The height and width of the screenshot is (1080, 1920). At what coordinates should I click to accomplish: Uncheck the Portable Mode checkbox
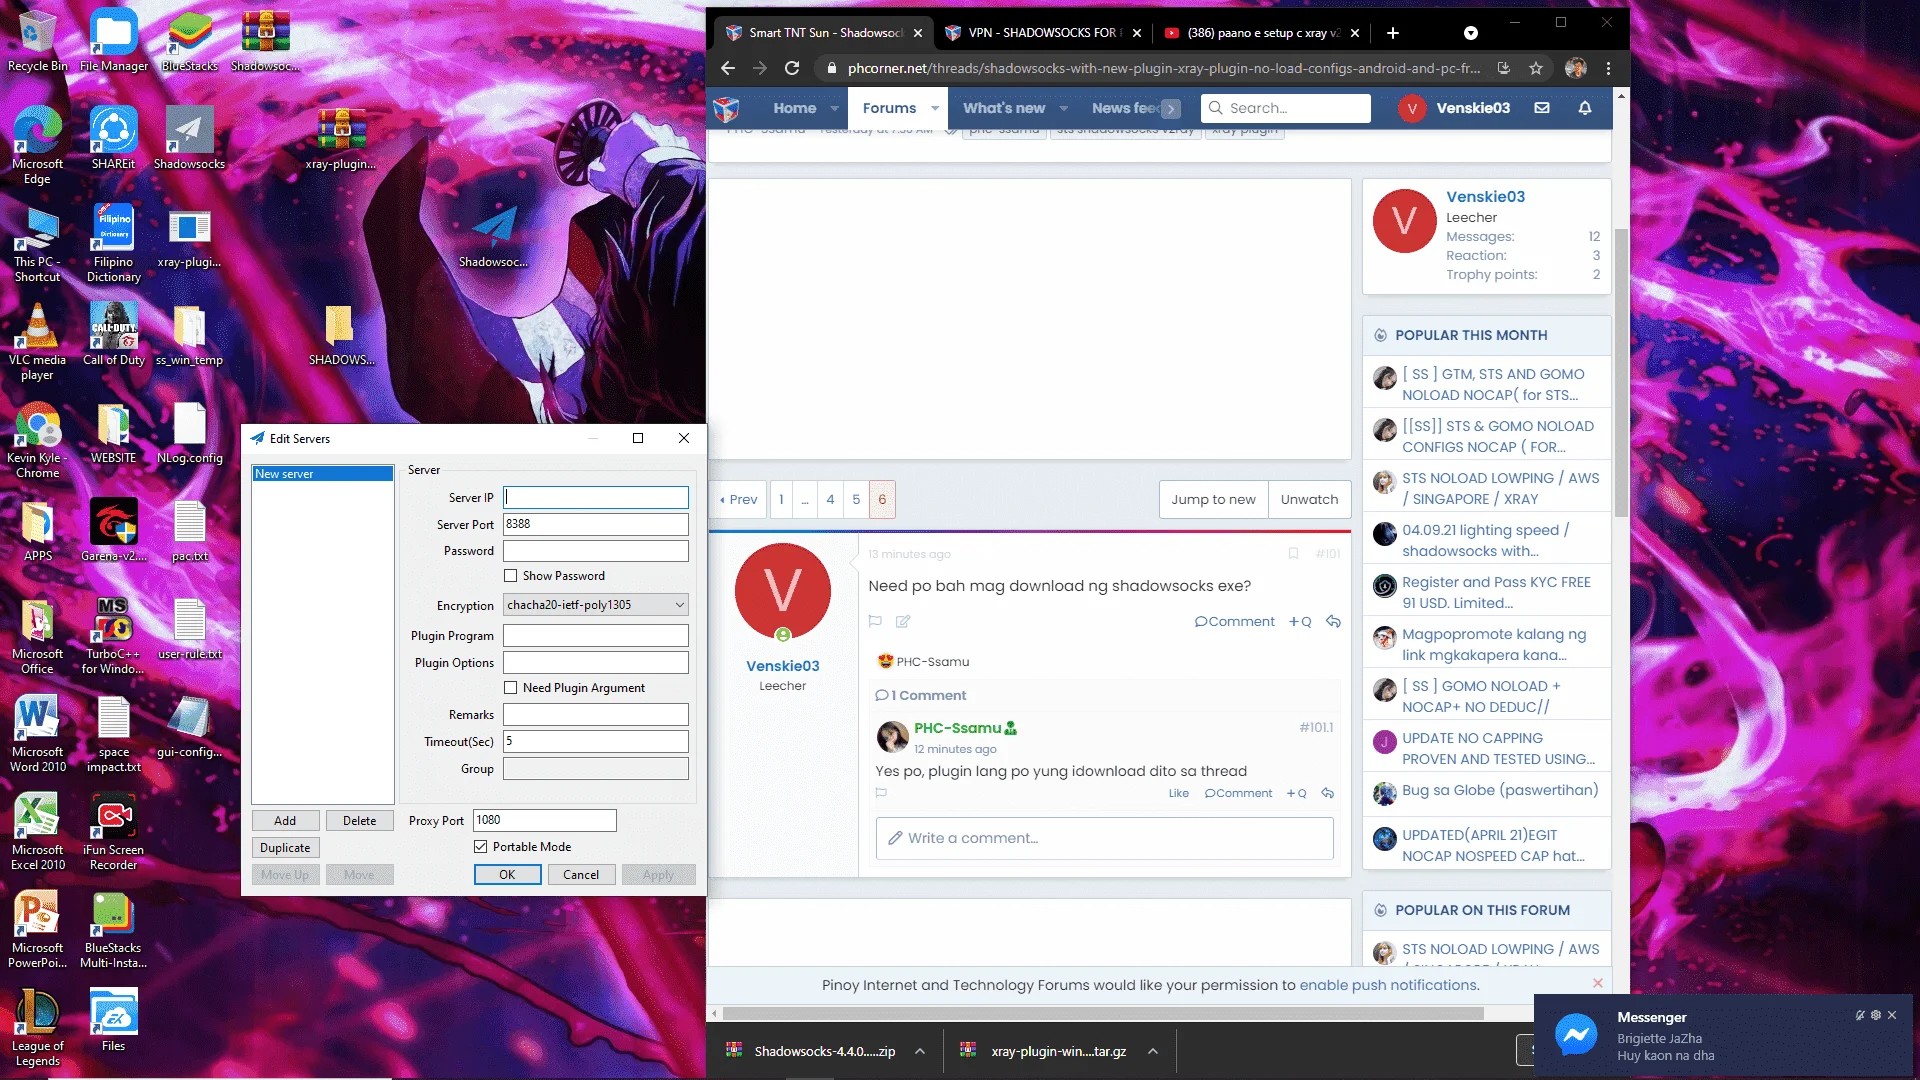tap(481, 847)
